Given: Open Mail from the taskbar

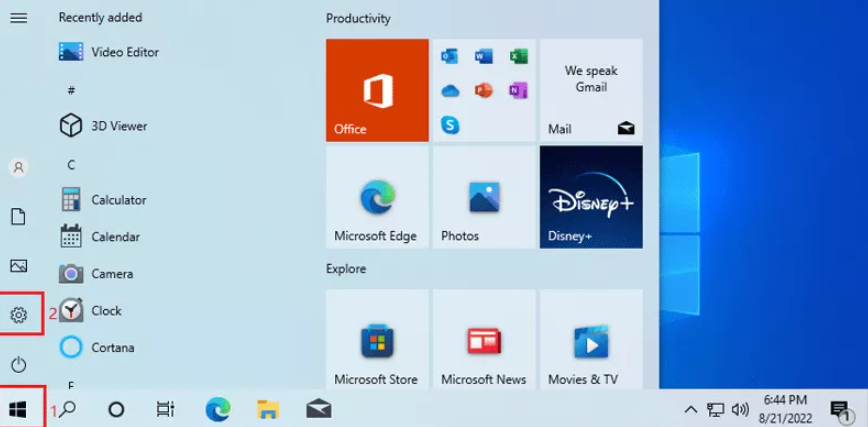Looking at the screenshot, I should (319, 409).
